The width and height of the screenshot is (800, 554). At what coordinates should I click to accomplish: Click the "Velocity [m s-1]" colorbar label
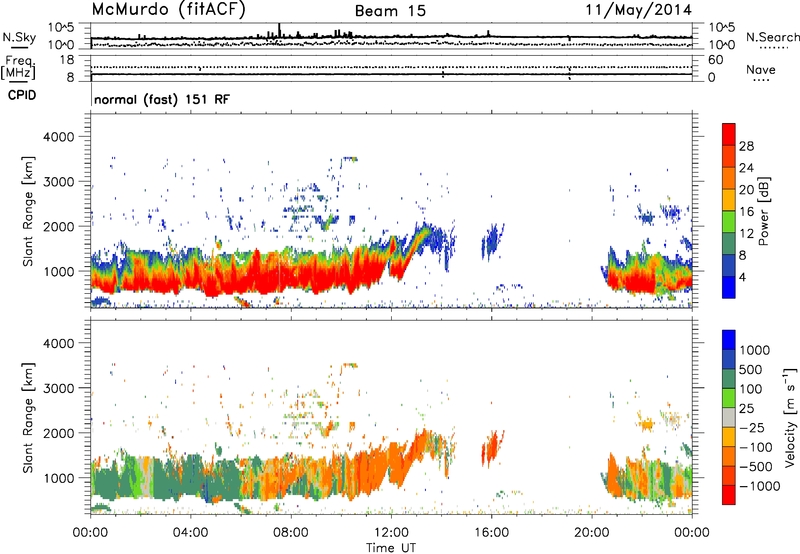[790, 417]
